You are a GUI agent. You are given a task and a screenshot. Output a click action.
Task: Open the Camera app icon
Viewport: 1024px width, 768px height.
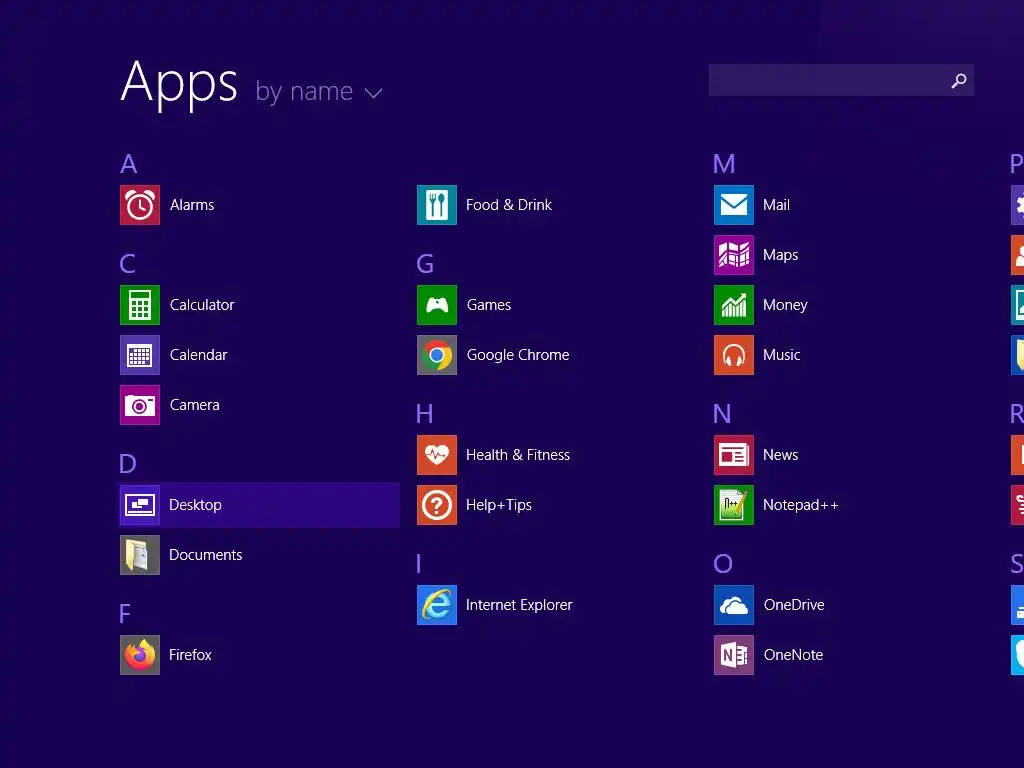tap(140, 405)
